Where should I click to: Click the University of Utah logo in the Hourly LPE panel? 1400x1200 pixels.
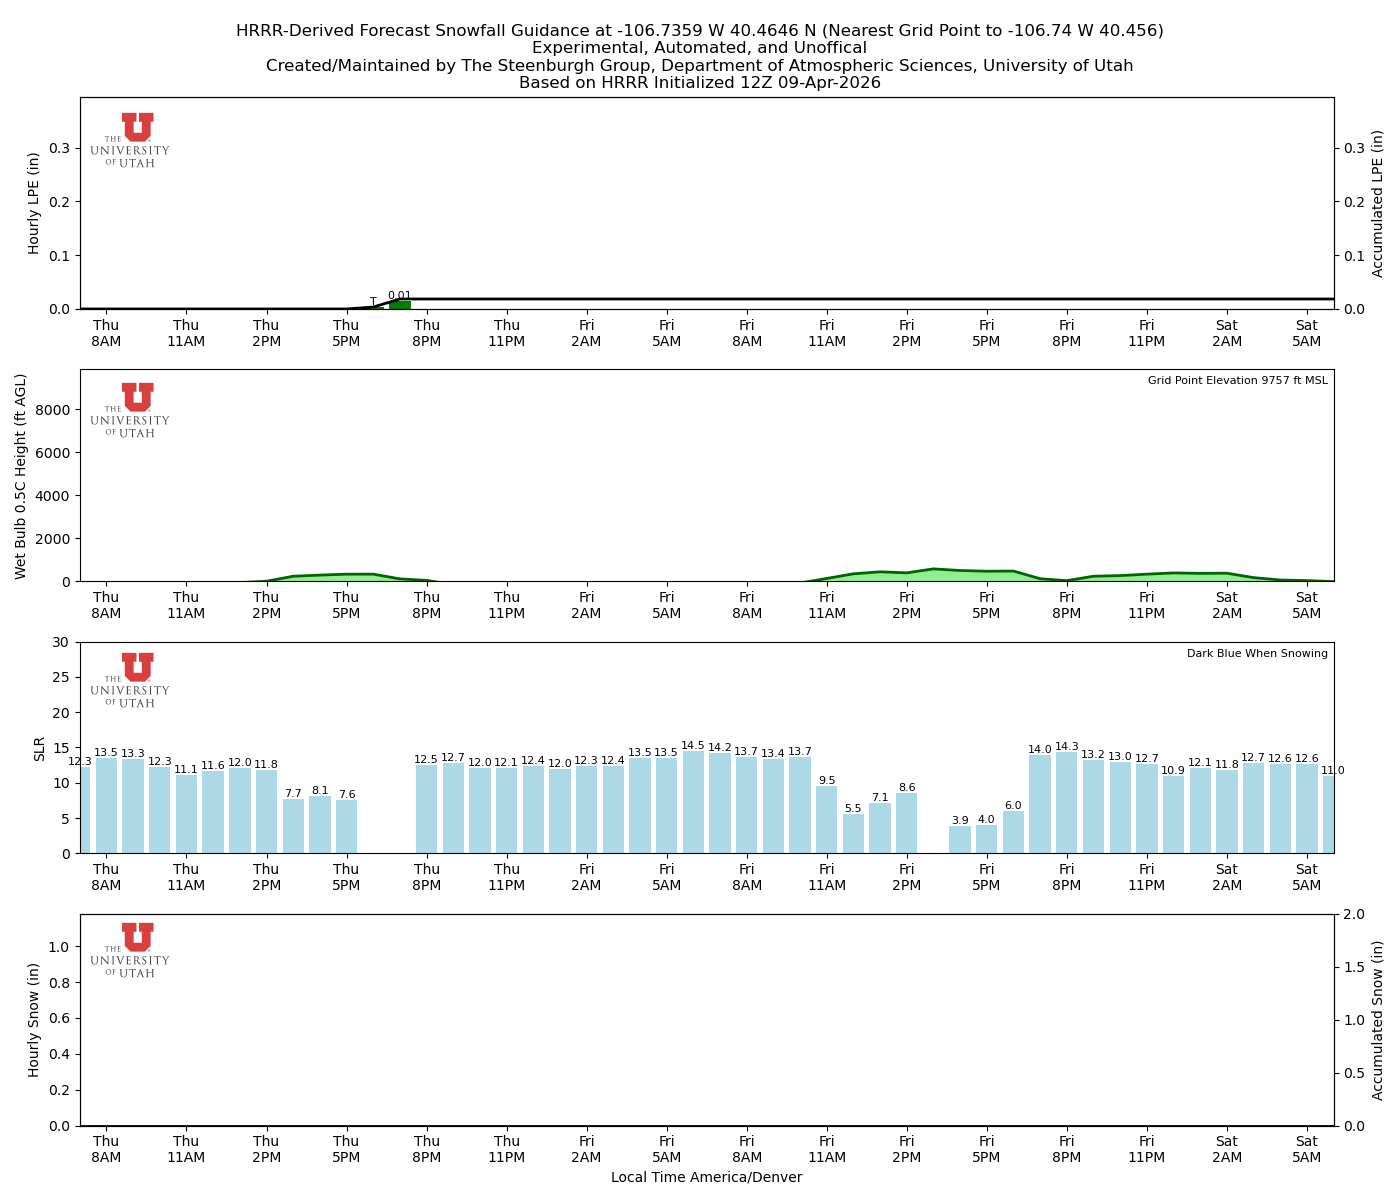(131, 140)
